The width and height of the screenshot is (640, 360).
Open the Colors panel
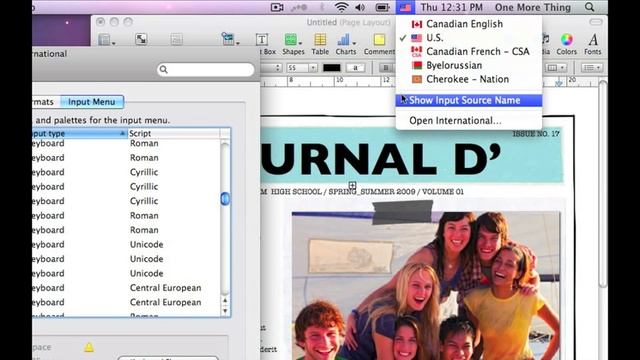pos(567,43)
